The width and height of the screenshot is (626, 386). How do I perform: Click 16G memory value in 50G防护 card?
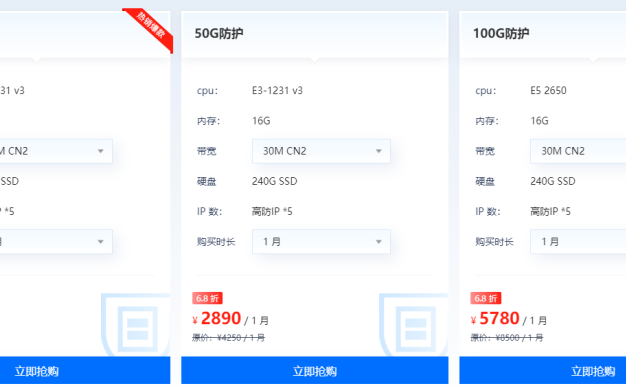pyautogui.click(x=261, y=121)
